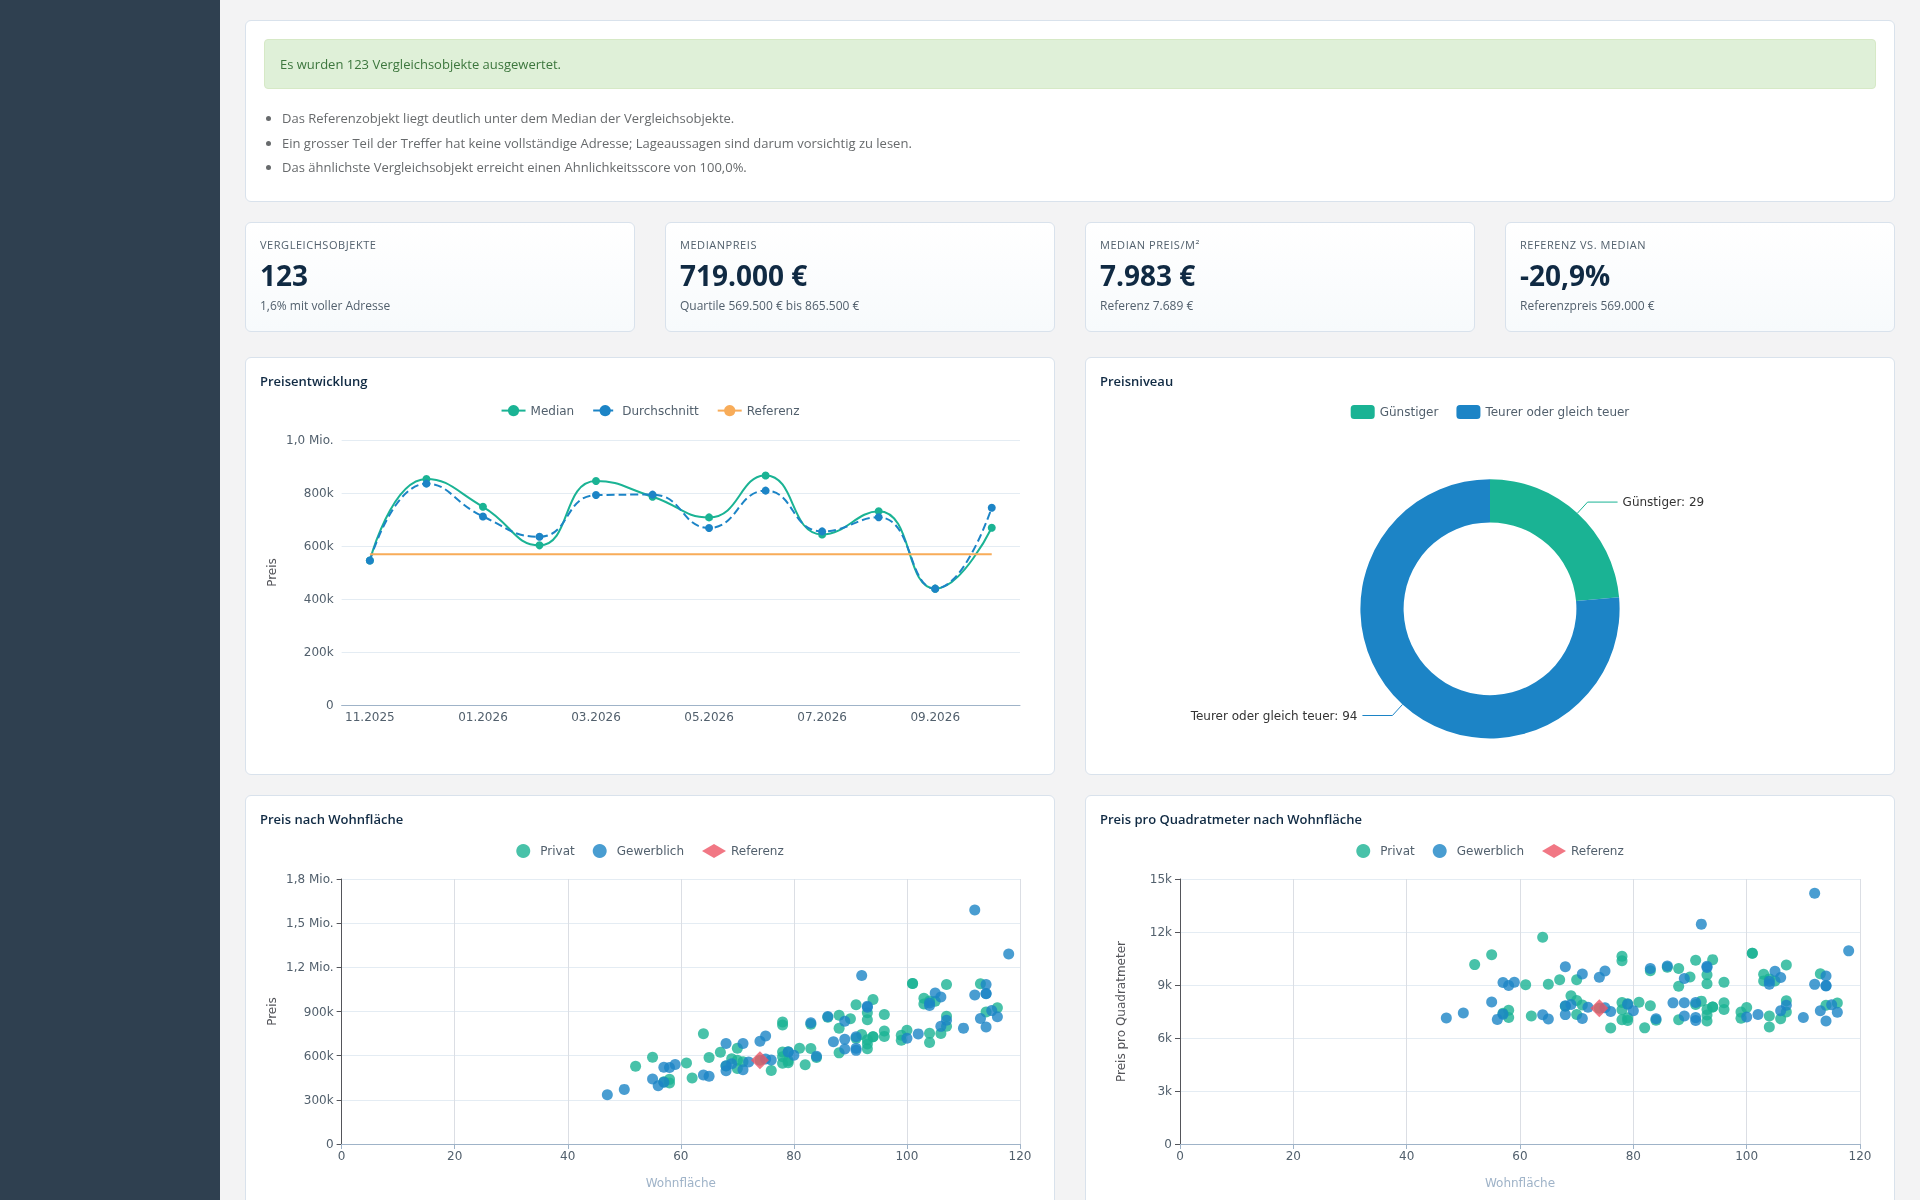Image resolution: width=1920 pixels, height=1200 pixels.
Task: Toggle the 'Teurer oder gleich teuer' legend entry
Action: click(x=1542, y=412)
